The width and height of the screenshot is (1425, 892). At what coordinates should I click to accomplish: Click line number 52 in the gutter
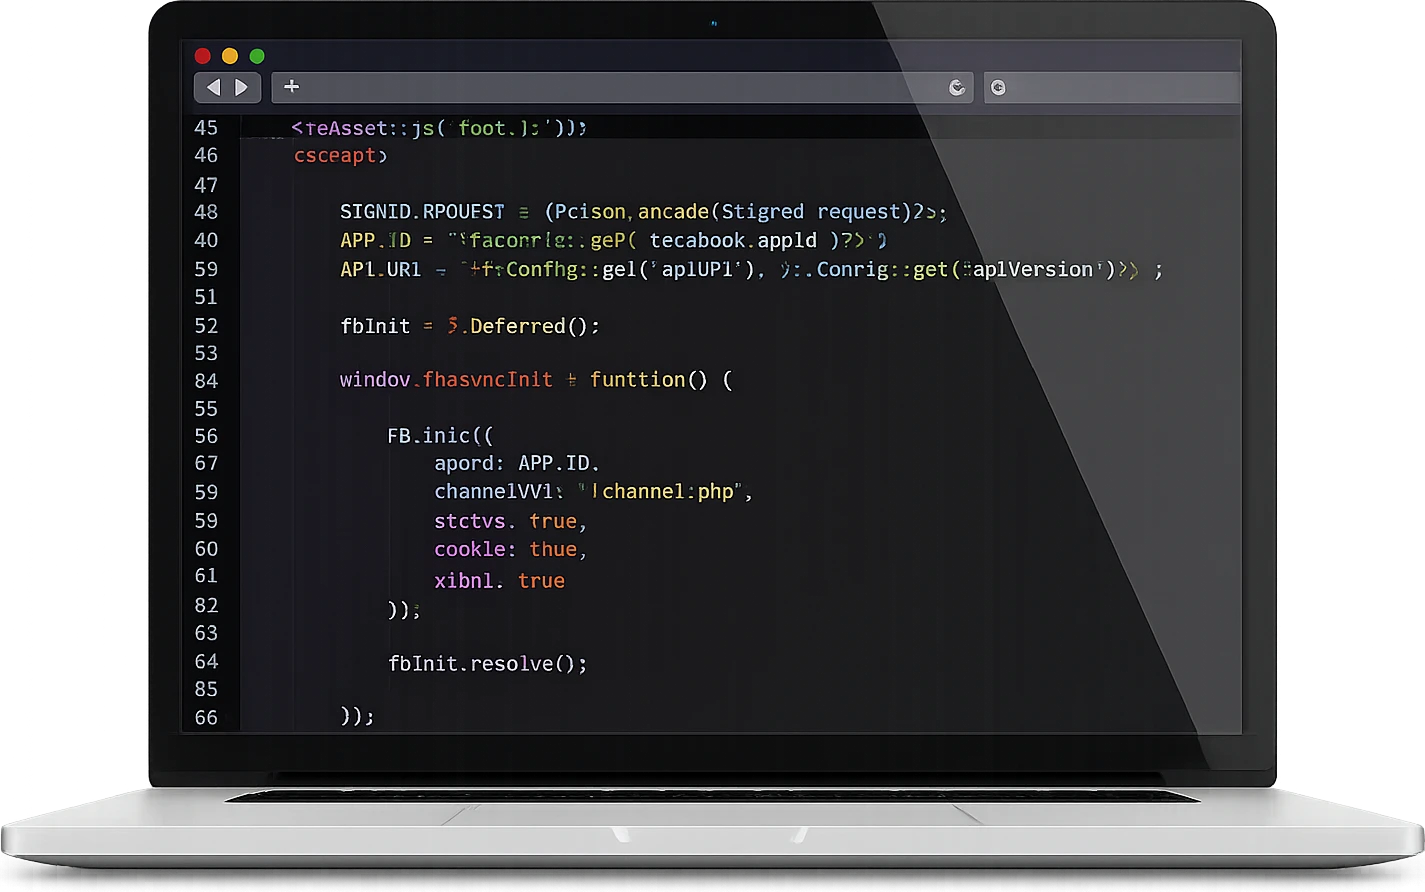tap(206, 326)
